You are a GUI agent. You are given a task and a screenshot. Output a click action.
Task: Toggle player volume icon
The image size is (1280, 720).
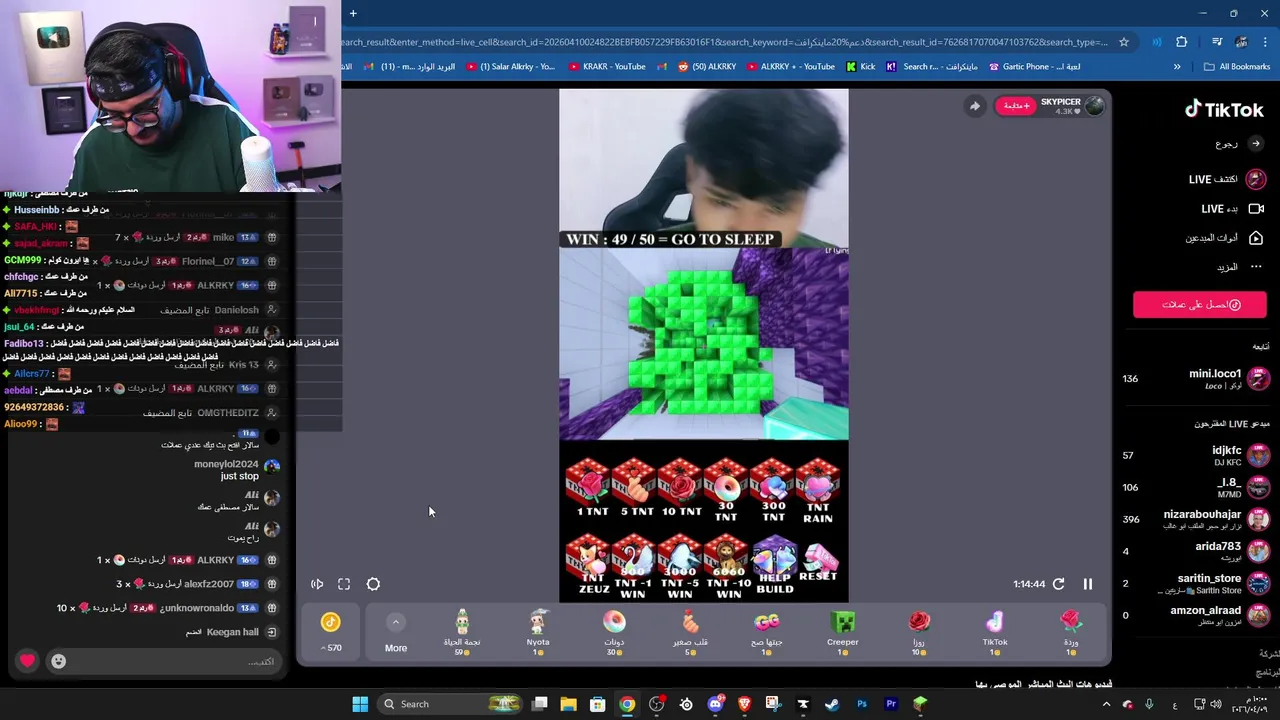[317, 584]
